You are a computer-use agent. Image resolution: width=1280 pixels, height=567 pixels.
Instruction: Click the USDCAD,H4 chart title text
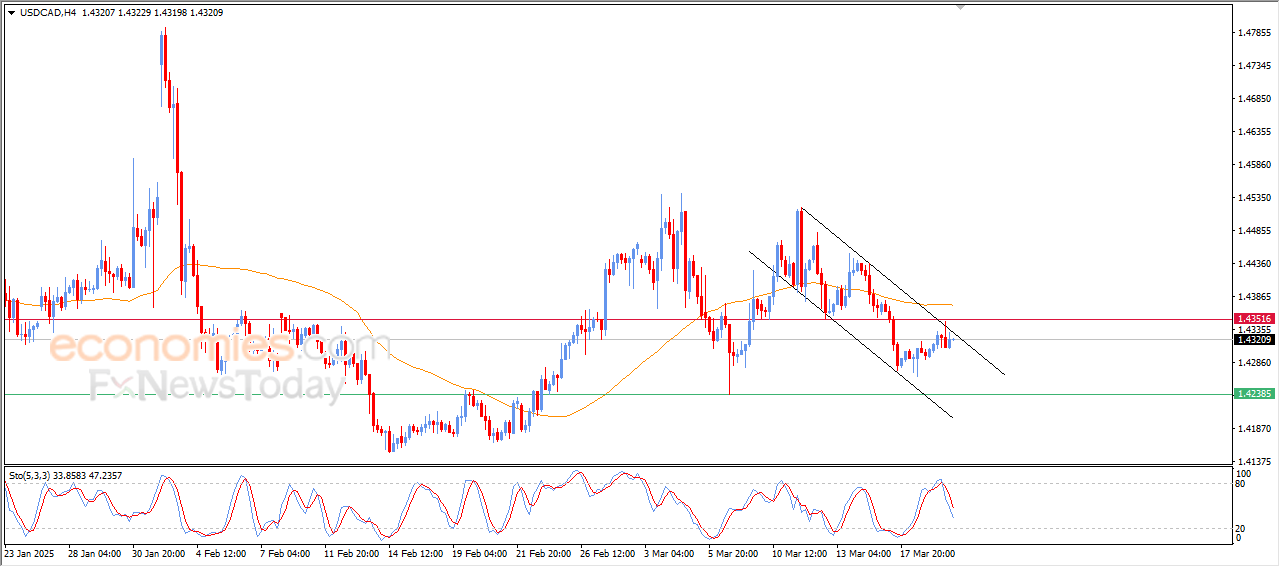[x=47, y=13]
